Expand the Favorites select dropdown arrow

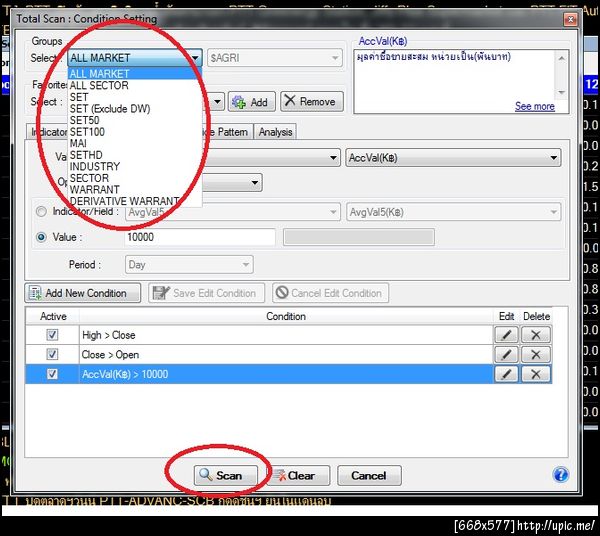click(217, 102)
